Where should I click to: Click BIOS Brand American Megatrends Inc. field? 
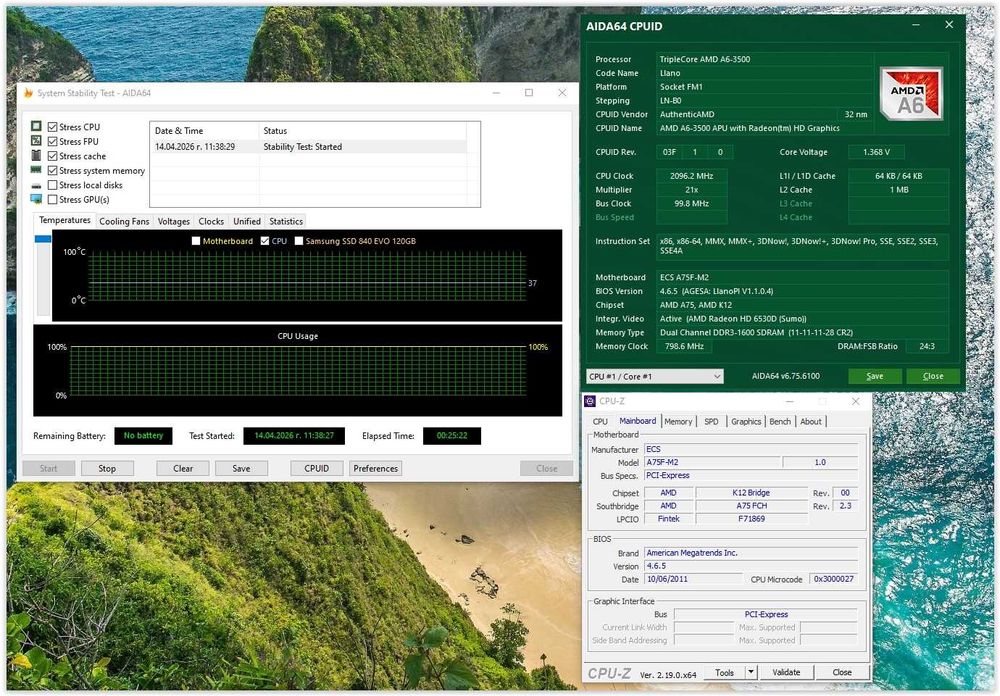click(751, 553)
